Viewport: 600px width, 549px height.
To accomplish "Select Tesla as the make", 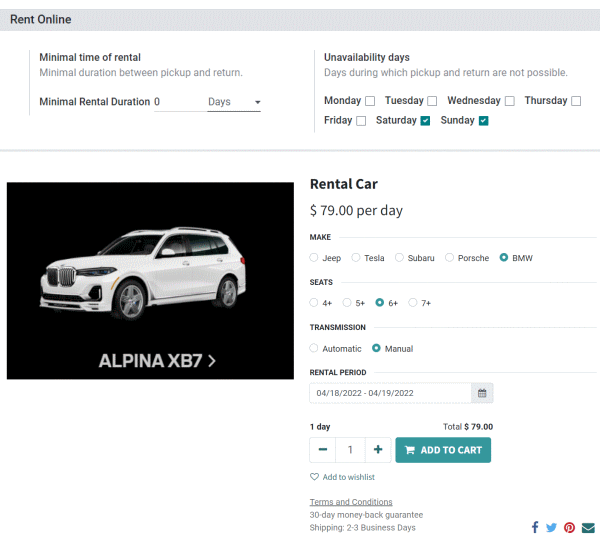I will coord(356,257).
